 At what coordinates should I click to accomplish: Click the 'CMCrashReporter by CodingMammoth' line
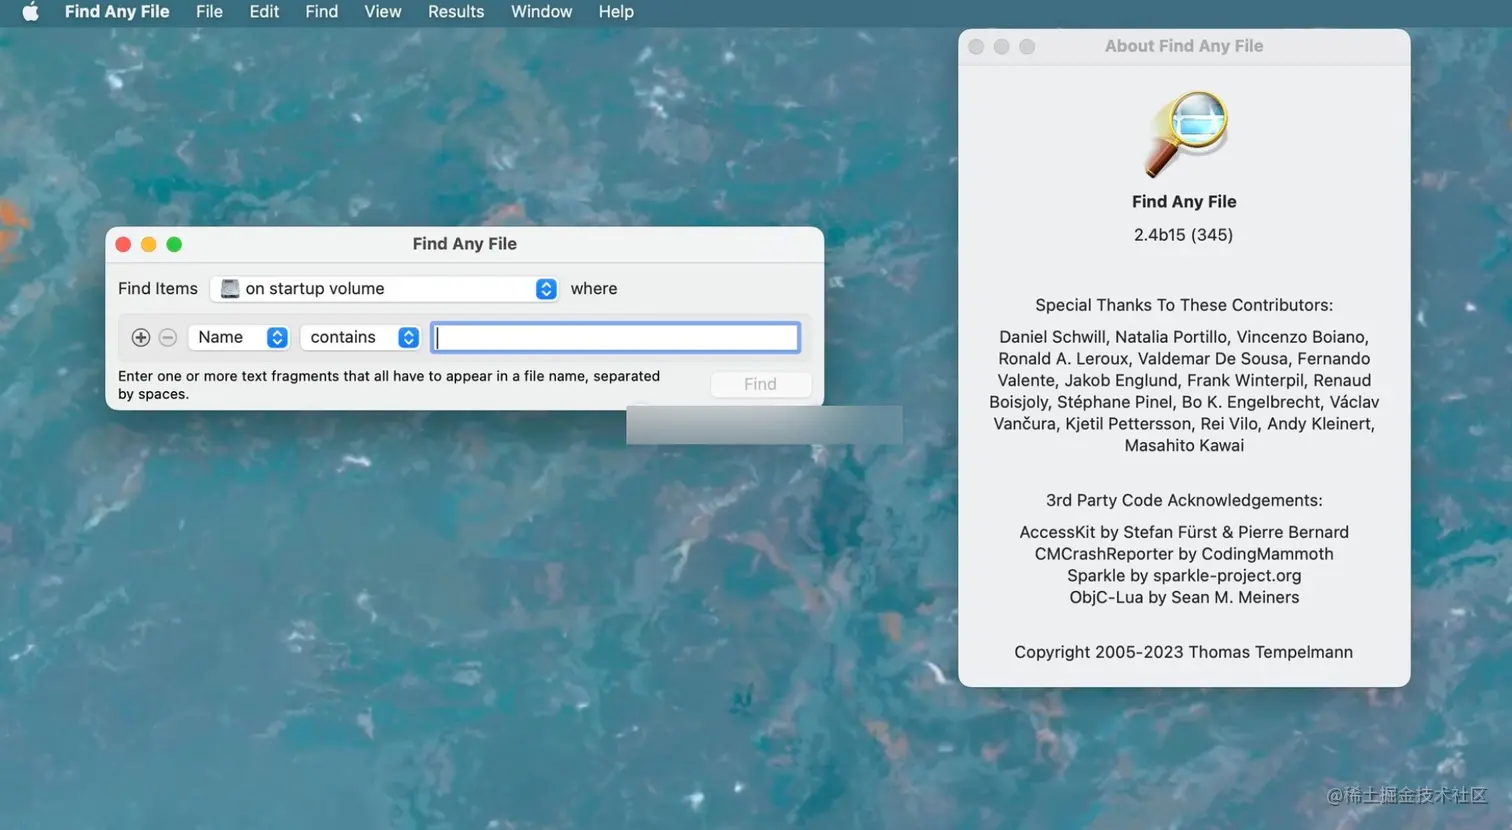[1184, 554]
